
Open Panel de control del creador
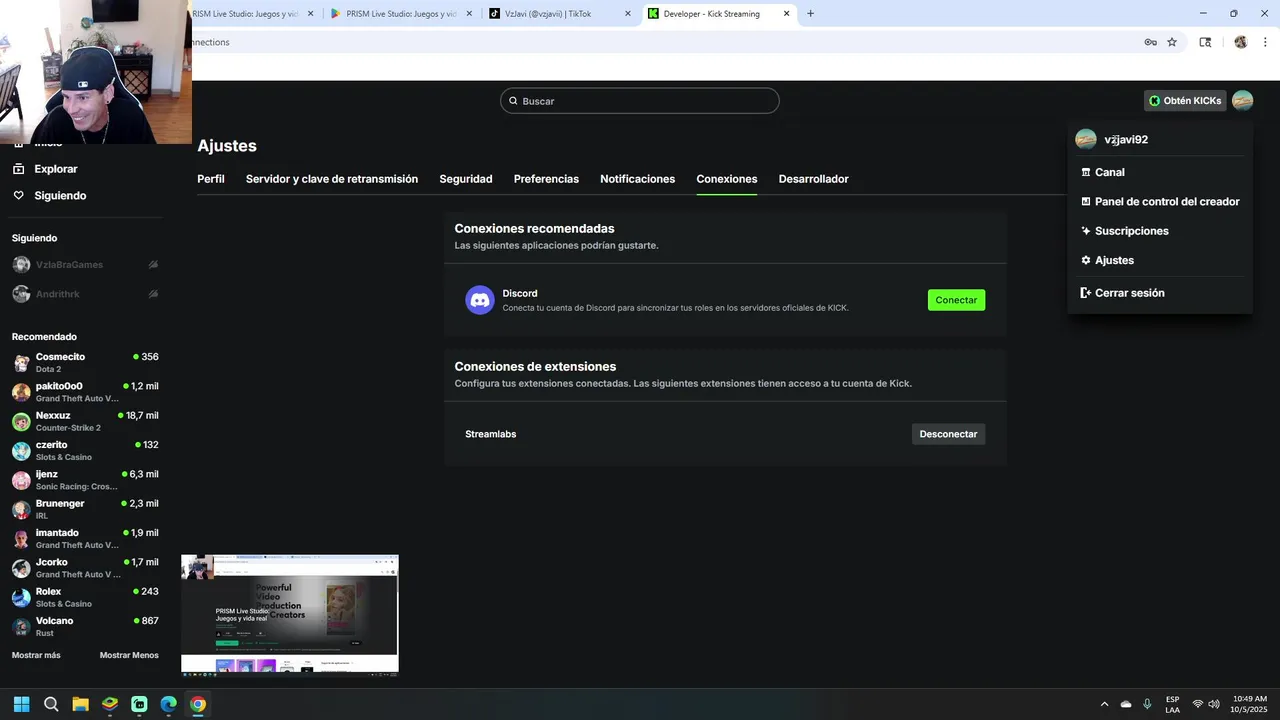[1160, 201]
